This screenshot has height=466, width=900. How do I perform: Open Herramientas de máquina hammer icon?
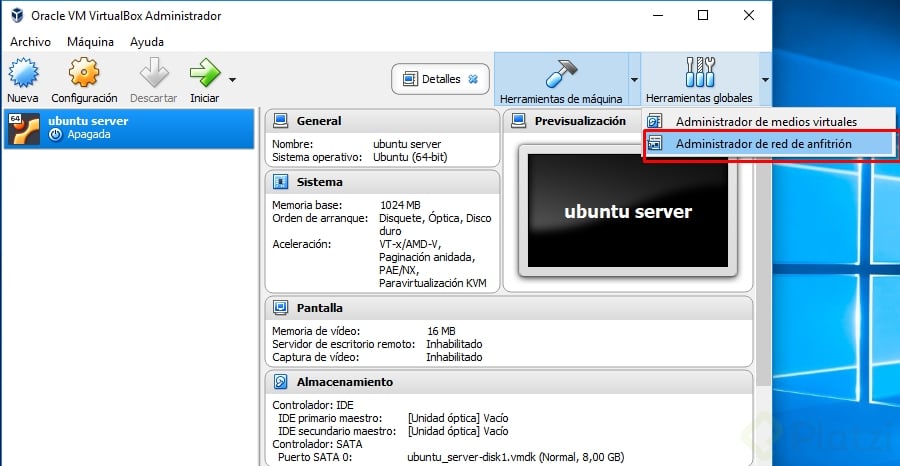click(x=560, y=73)
